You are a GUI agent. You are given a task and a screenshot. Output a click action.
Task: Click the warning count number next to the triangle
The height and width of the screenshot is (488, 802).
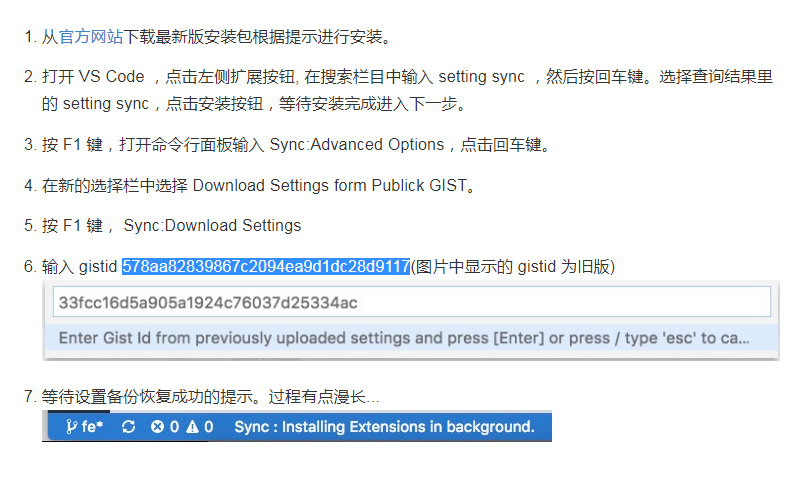pyautogui.click(x=209, y=427)
